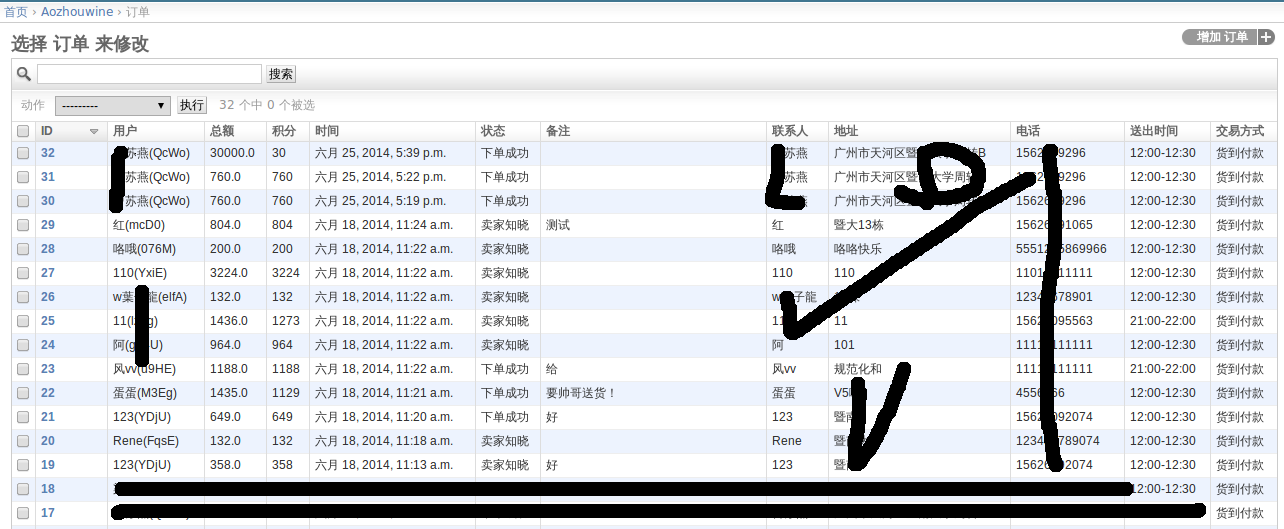The width and height of the screenshot is (1284, 529).
Task: Check the box for order 29
Action: pyautogui.click(x=23, y=226)
